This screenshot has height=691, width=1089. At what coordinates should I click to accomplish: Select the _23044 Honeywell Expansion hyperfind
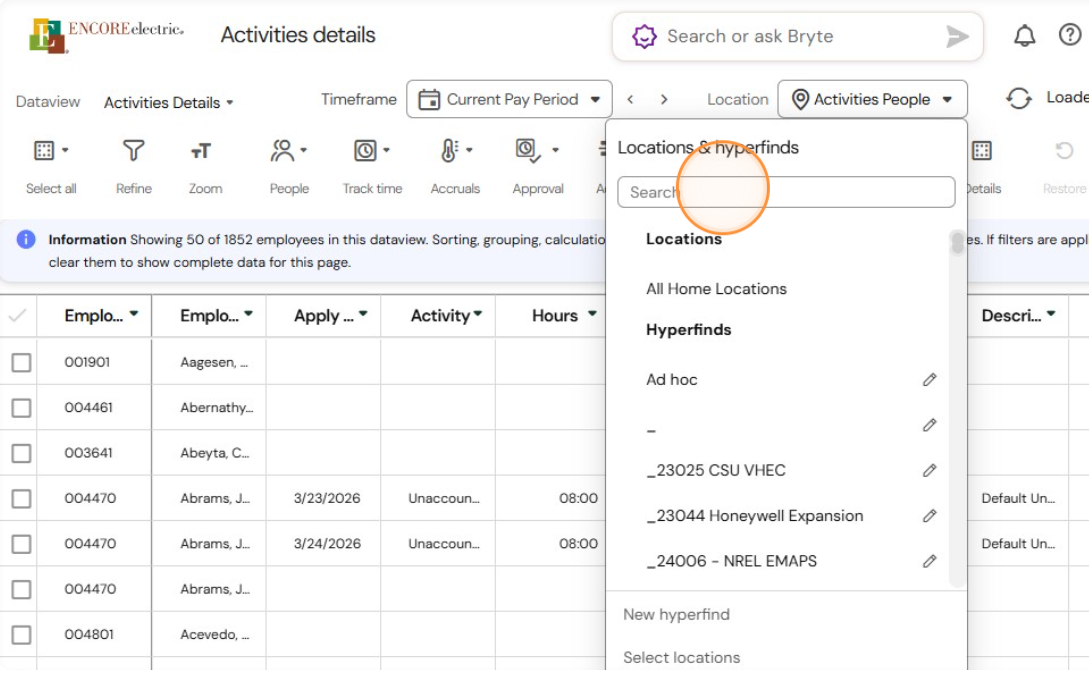click(754, 516)
